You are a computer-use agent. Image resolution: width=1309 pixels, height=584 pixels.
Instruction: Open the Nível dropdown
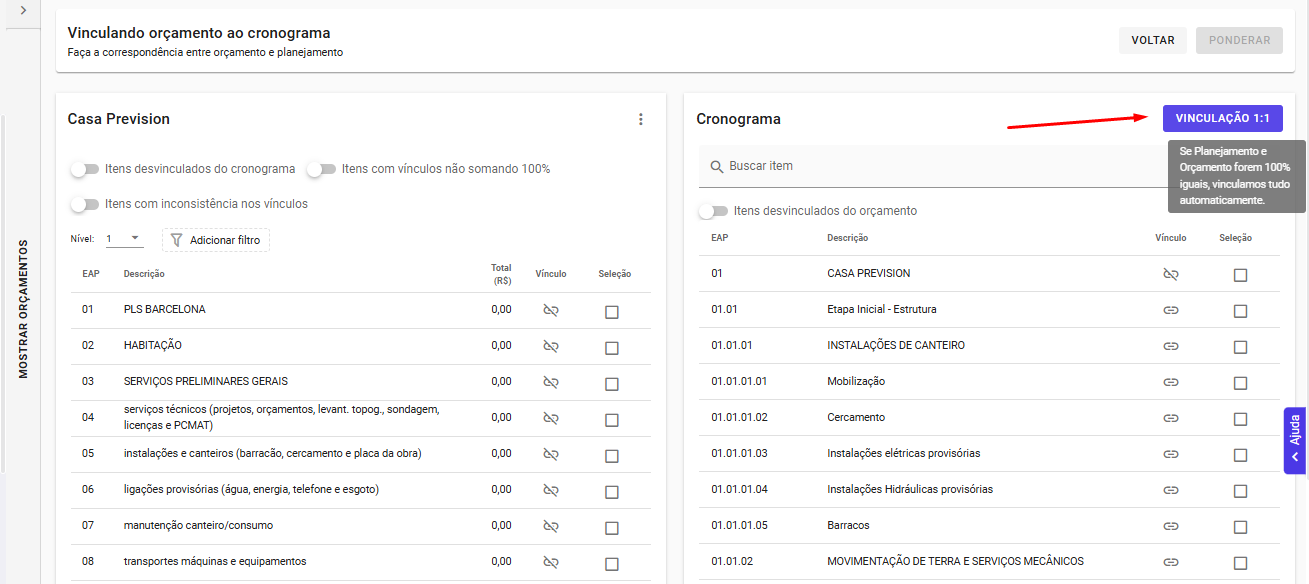click(x=125, y=240)
